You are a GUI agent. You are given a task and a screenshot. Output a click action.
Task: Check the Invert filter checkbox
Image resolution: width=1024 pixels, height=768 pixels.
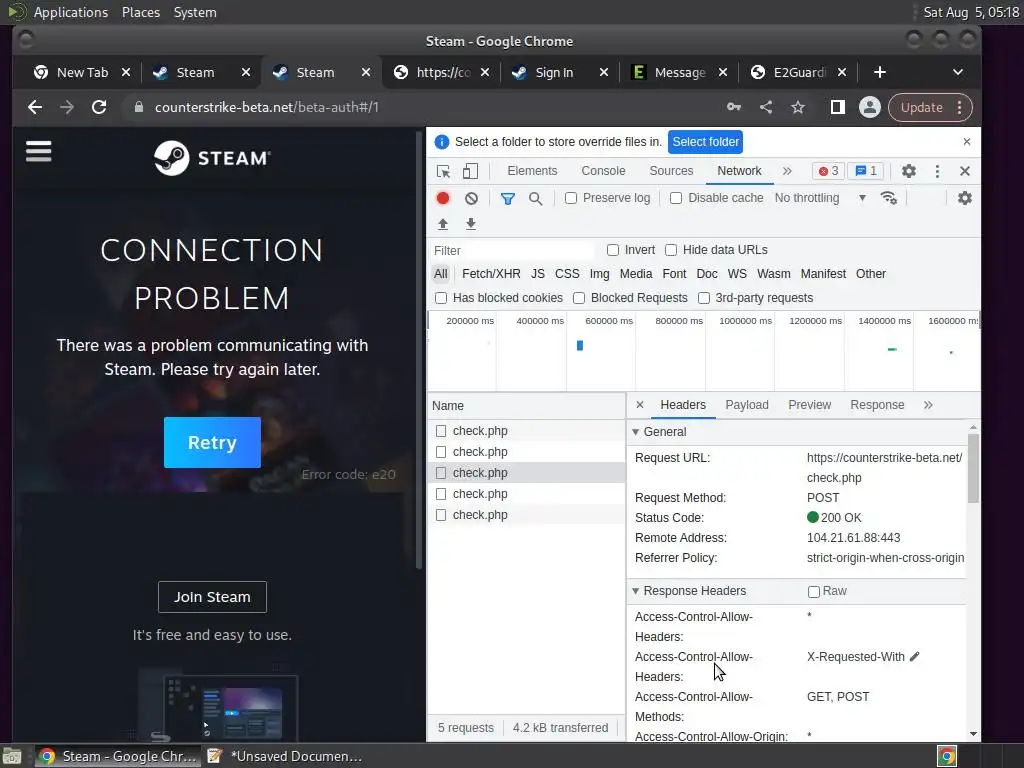pos(613,250)
